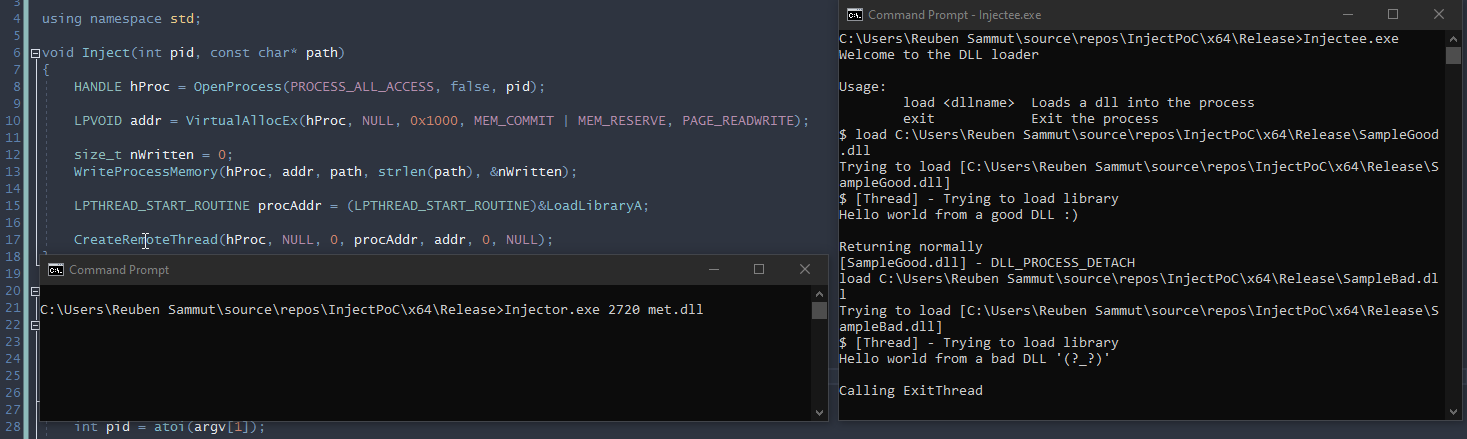Click the icon in the Injector Command Prompt title bar
Viewport: 1467px width, 439px height.
(56, 270)
